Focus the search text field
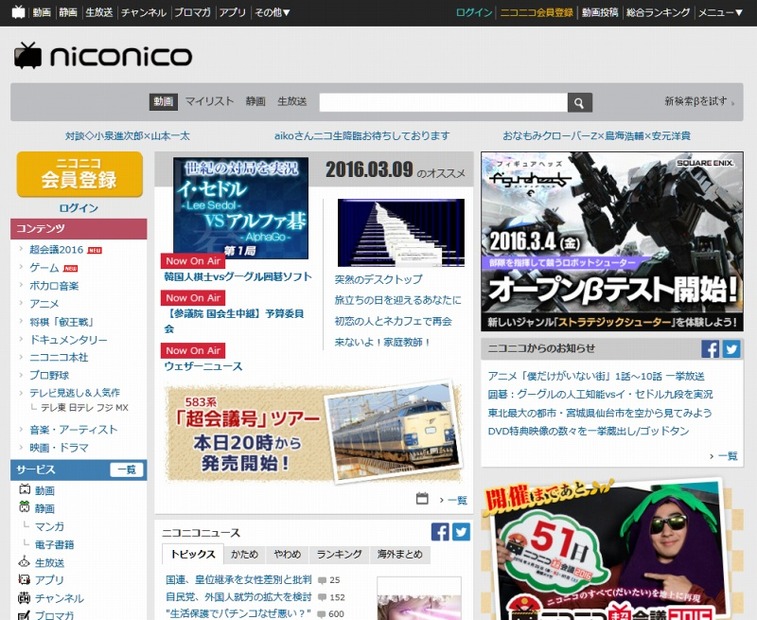757x620 pixels. tap(443, 102)
